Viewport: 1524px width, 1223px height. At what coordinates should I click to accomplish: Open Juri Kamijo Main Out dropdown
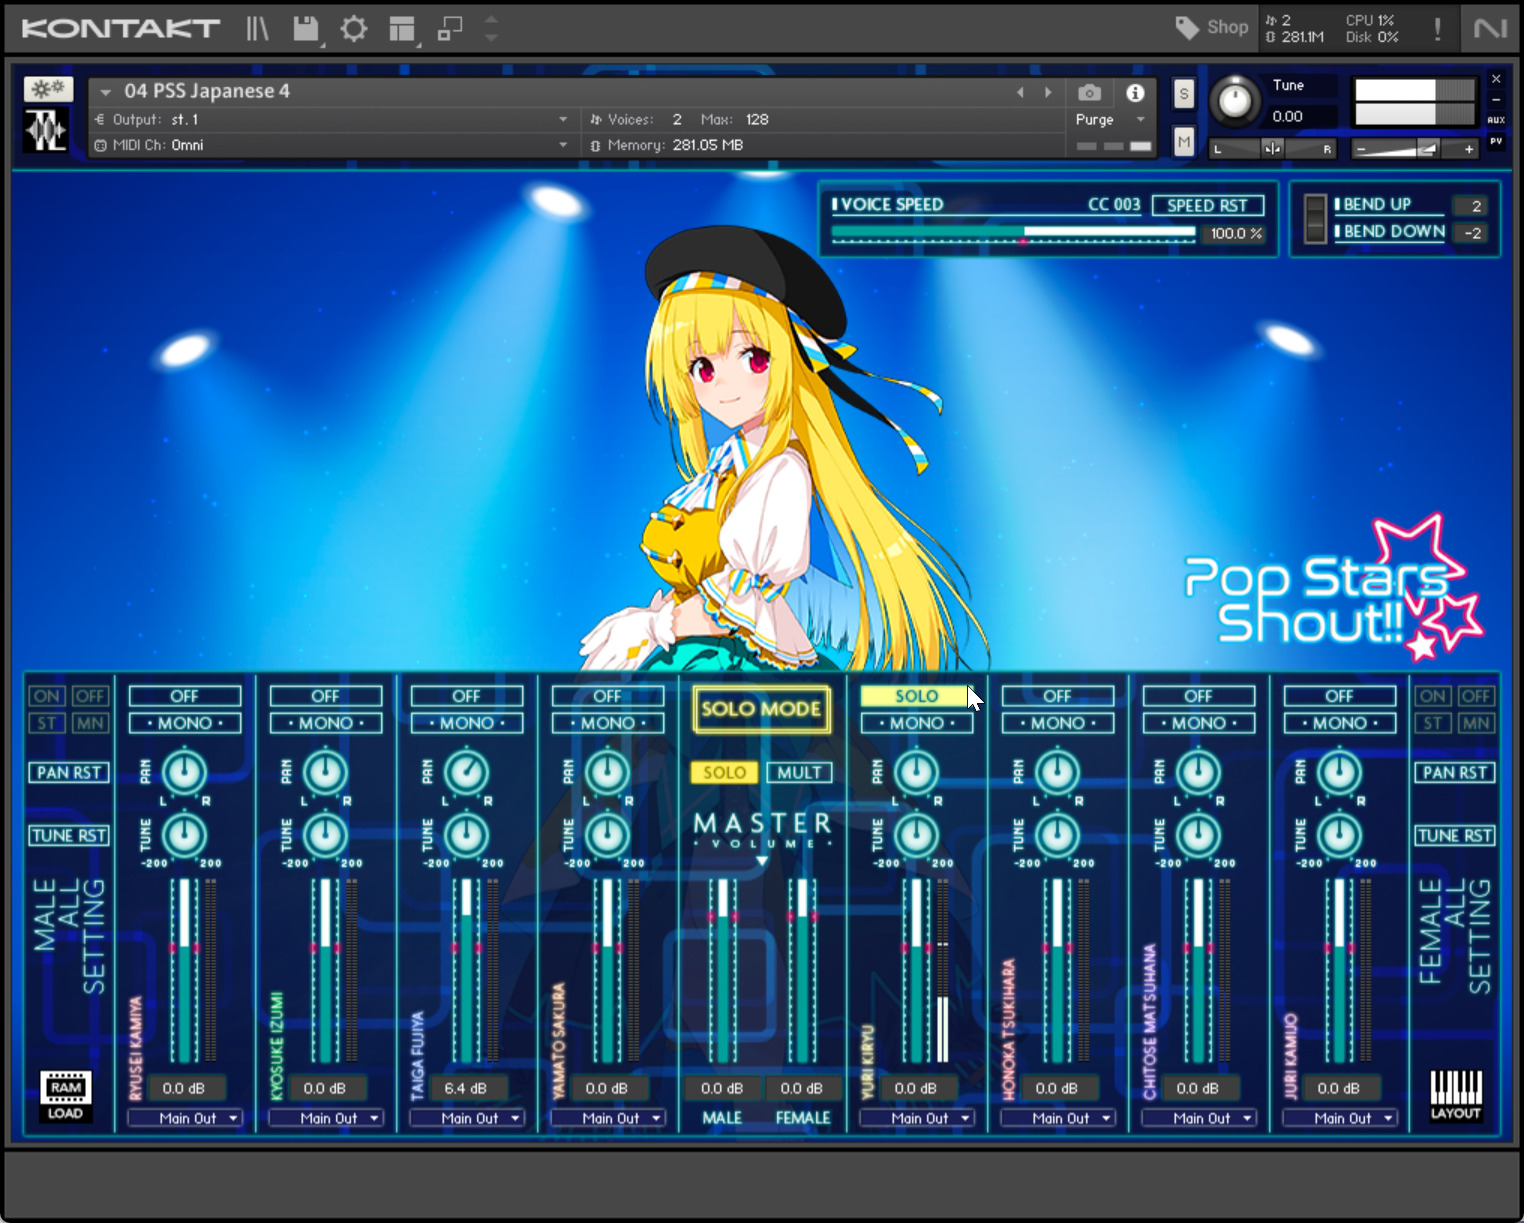pos(1340,1118)
